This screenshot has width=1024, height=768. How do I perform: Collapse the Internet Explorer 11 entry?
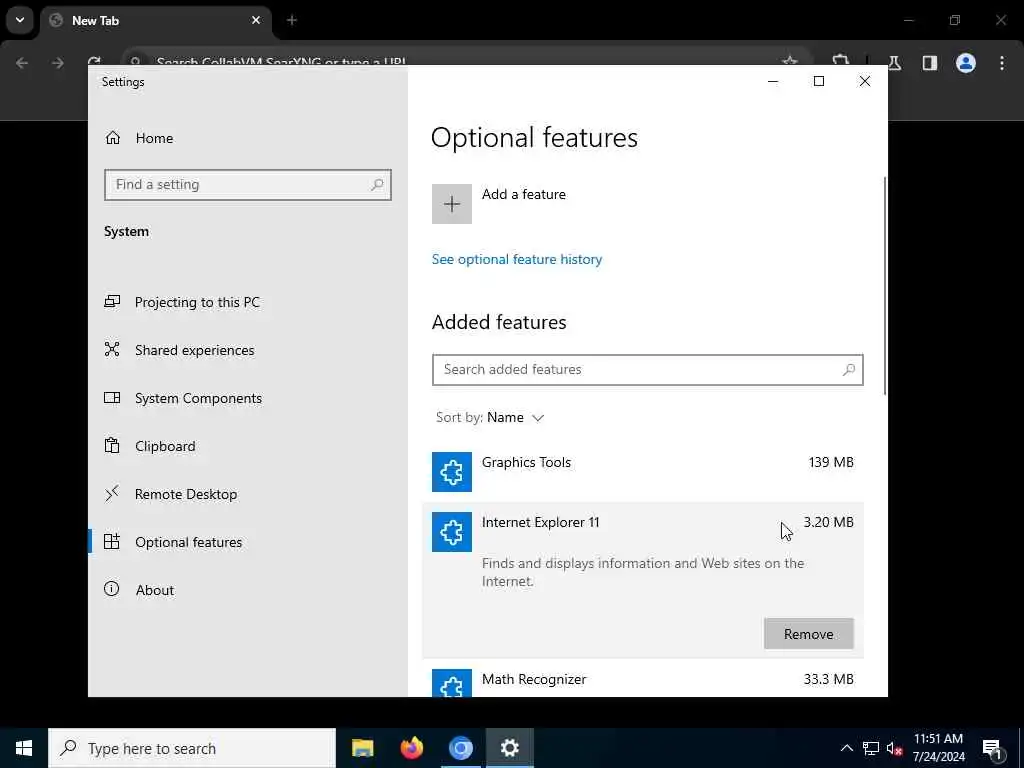click(643, 532)
